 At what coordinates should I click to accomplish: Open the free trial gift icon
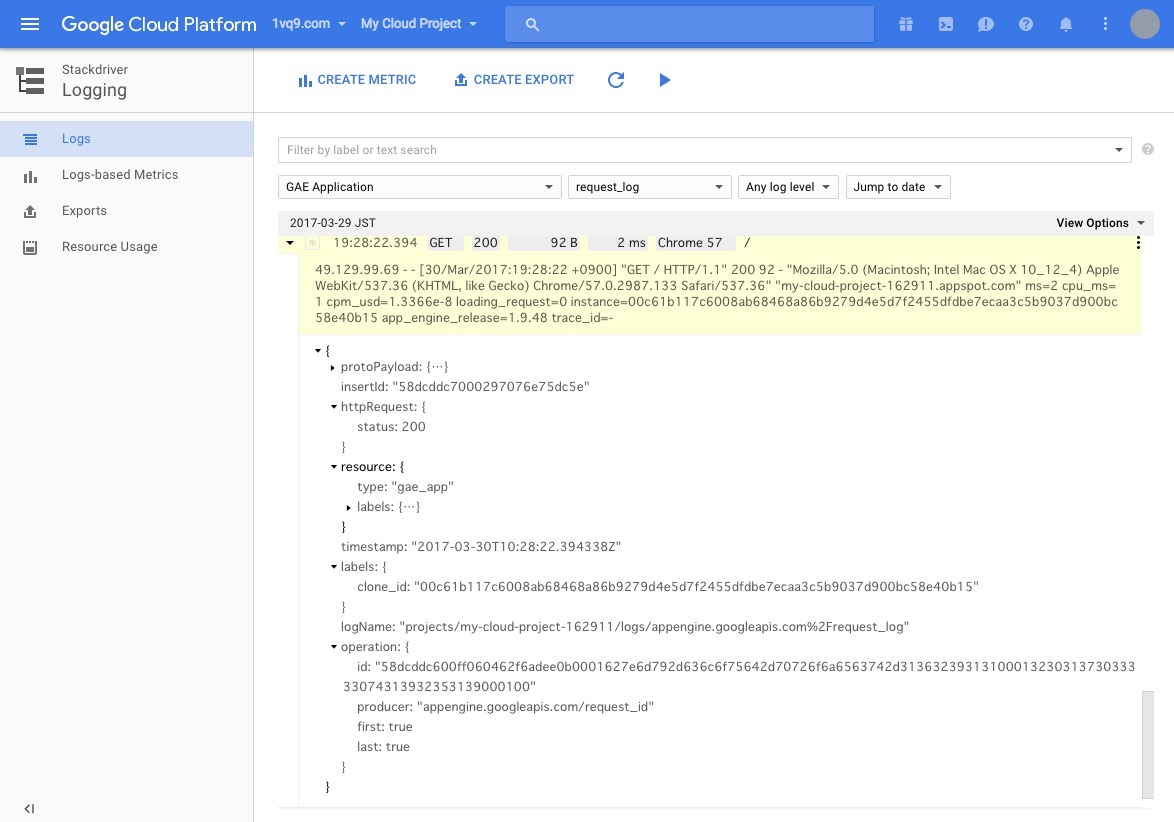point(906,24)
